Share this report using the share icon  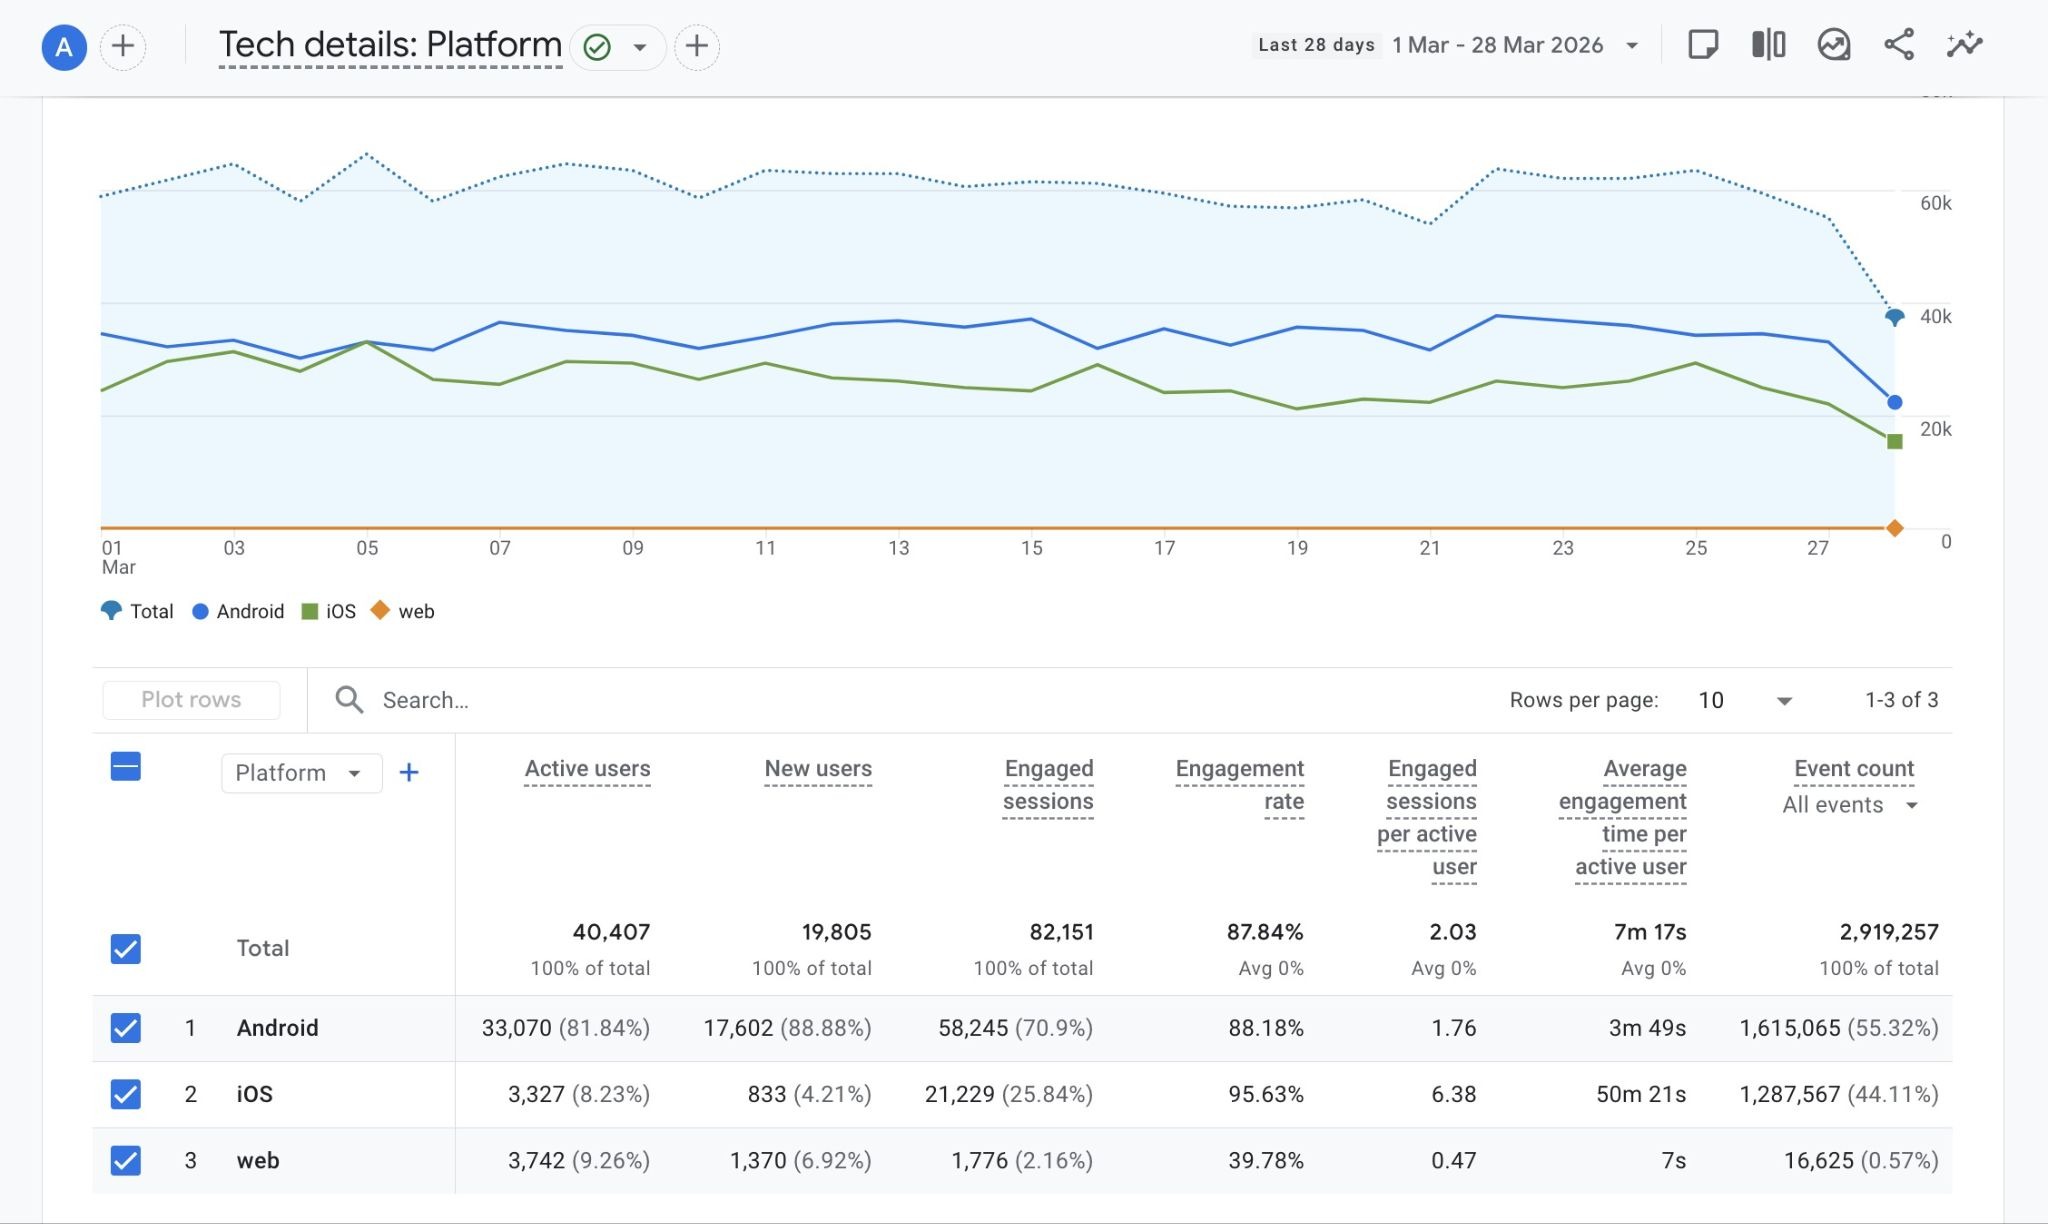tap(1900, 45)
